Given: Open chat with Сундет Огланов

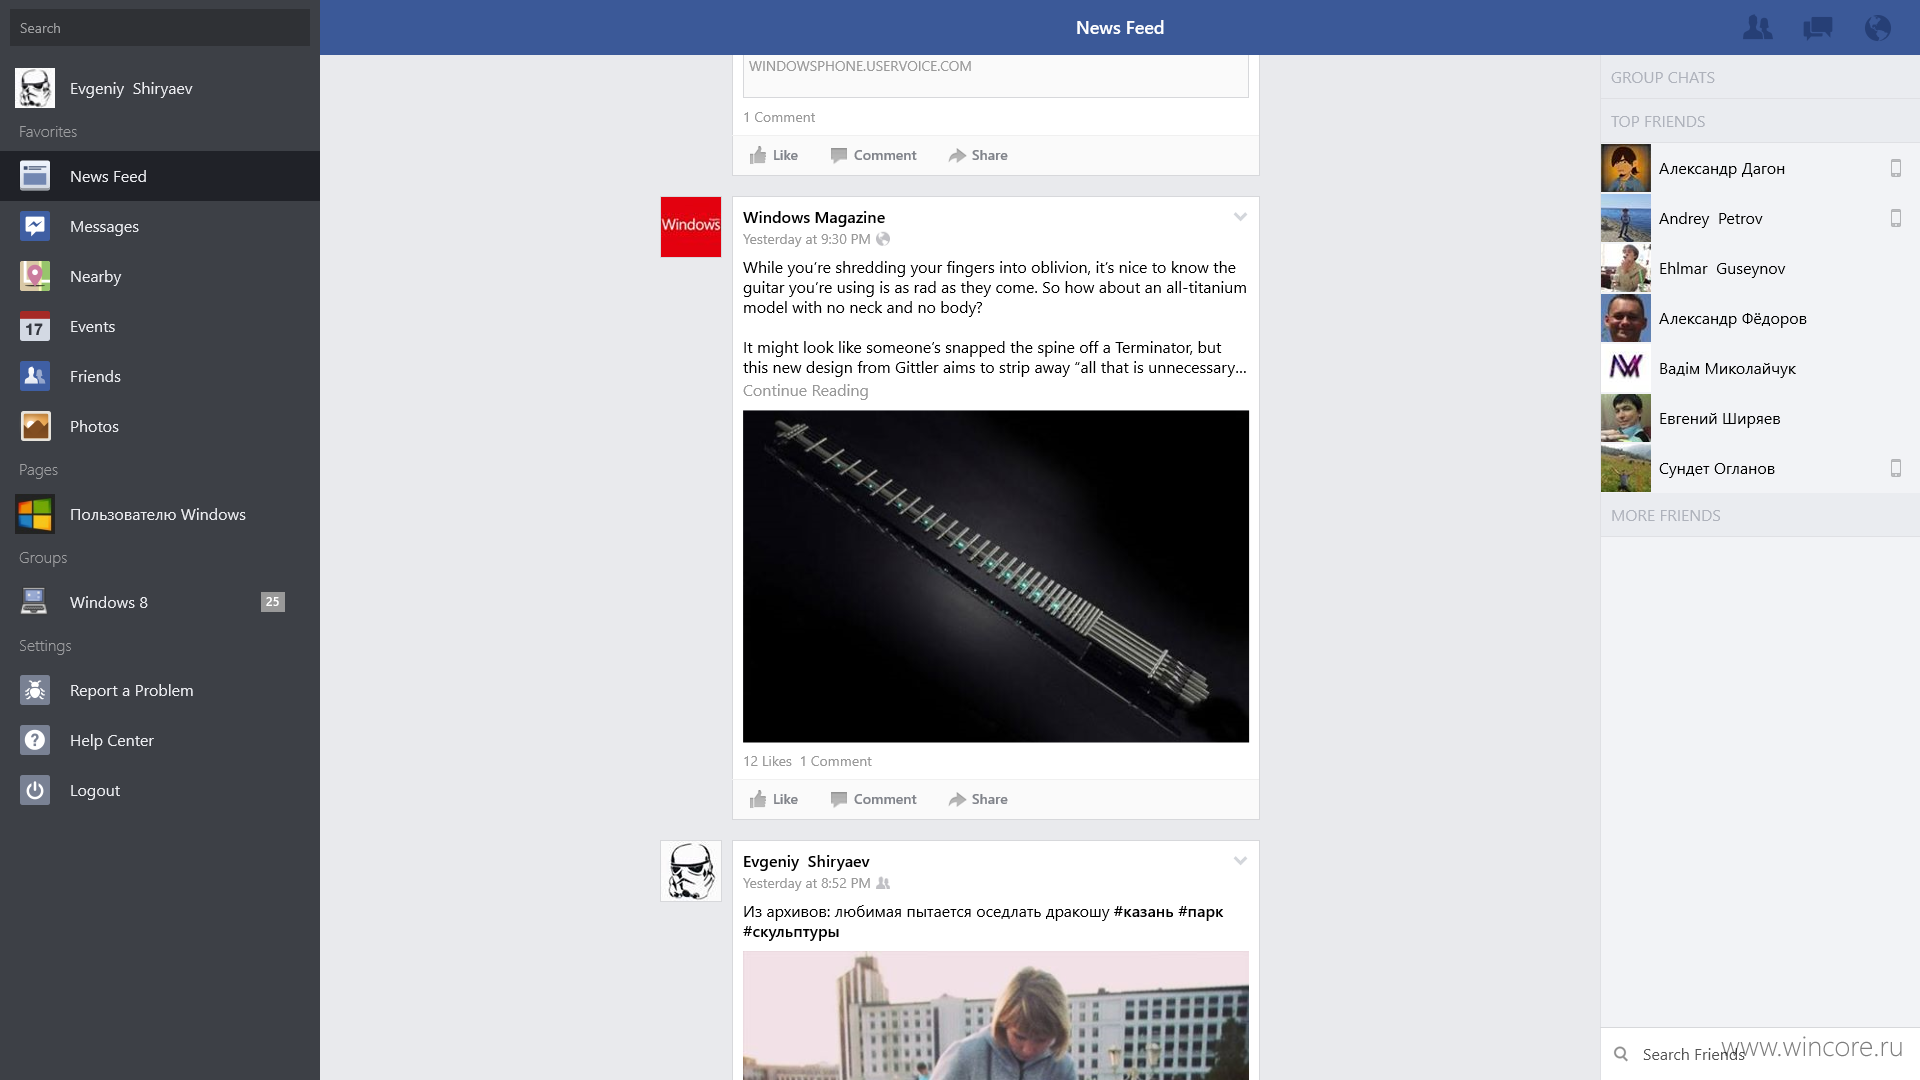Looking at the screenshot, I should 1760,468.
